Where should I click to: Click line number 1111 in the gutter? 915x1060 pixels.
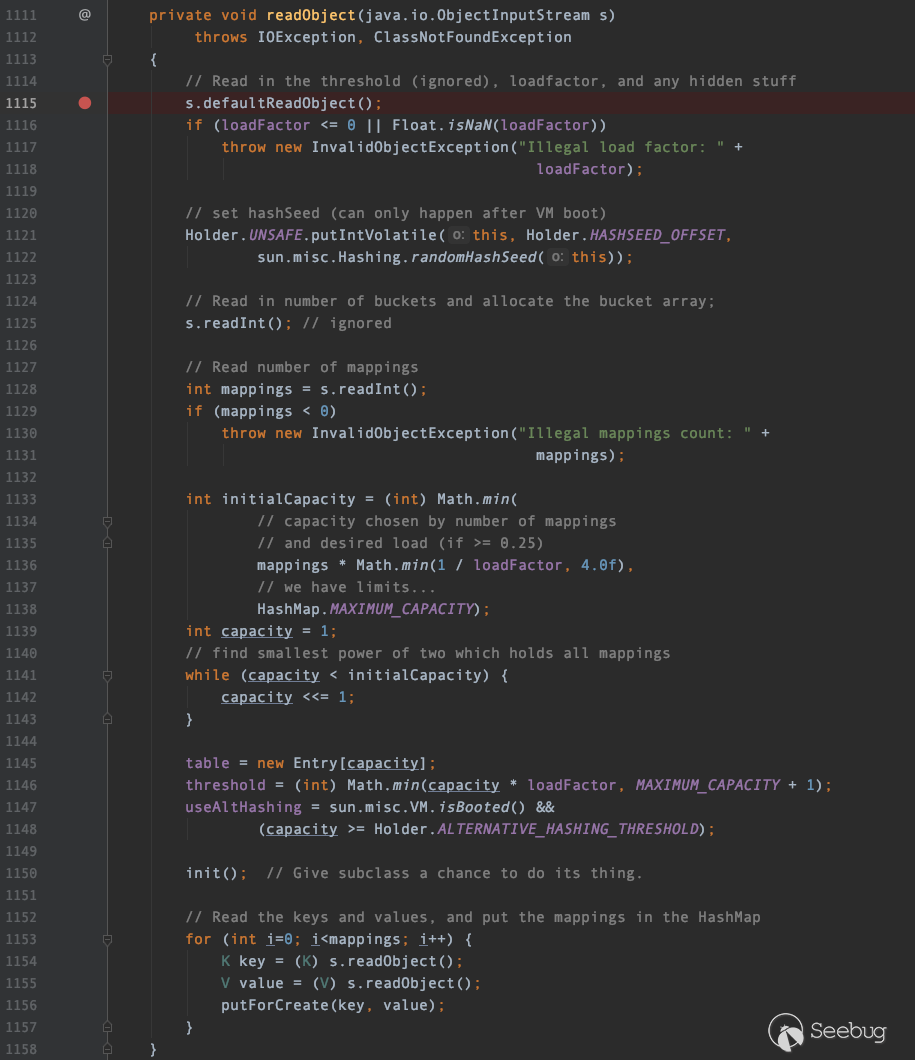point(21,15)
